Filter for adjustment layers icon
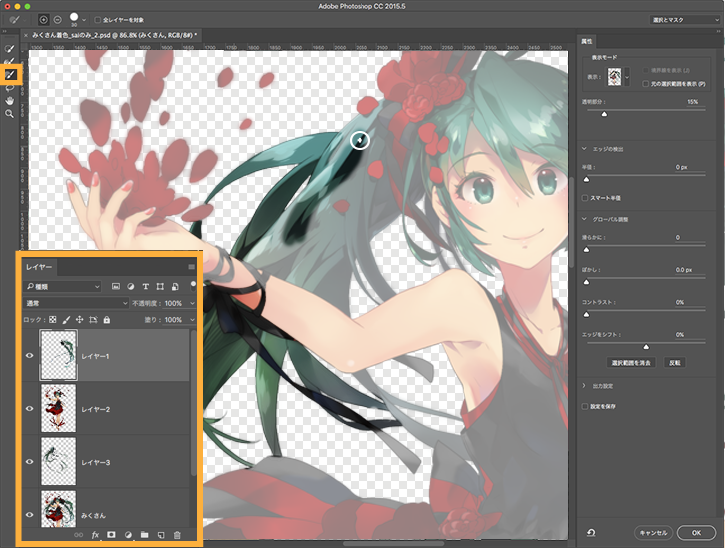The width and height of the screenshot is (725, 548). pos(130,287)
